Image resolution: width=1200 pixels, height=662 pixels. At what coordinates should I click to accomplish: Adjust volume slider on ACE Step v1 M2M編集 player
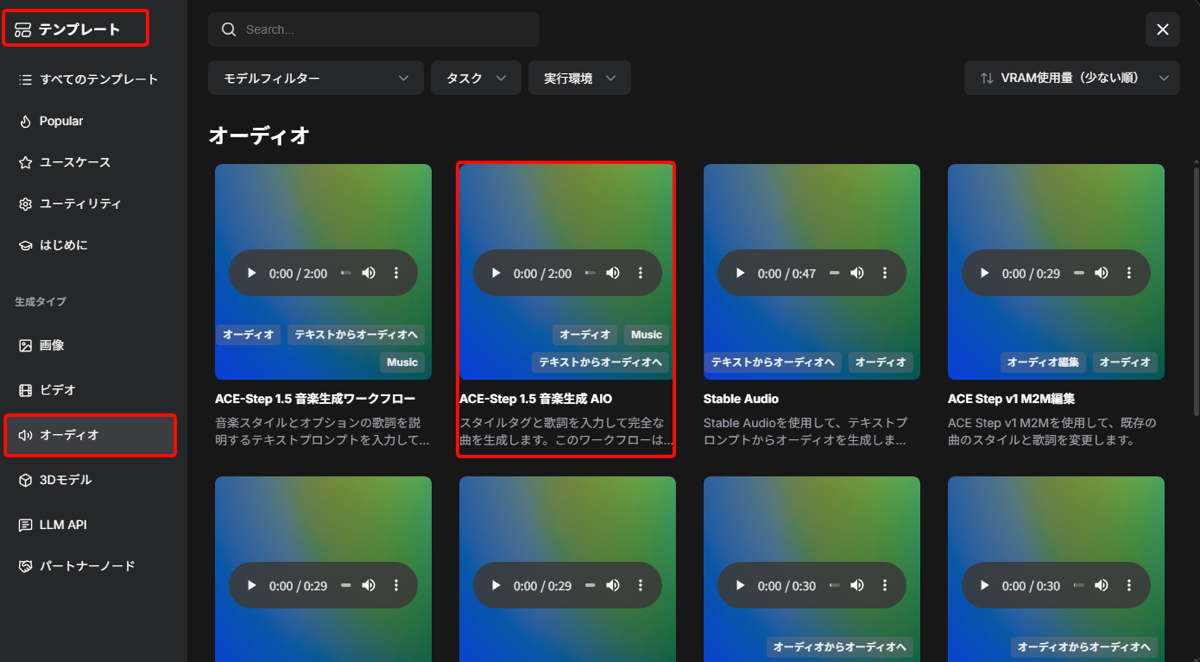[x=1078, y=273]
